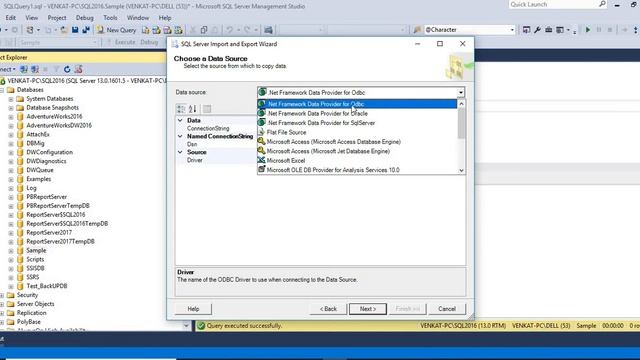Click the Property Pages icon in the grid toolbar

(x=207, y=109)
